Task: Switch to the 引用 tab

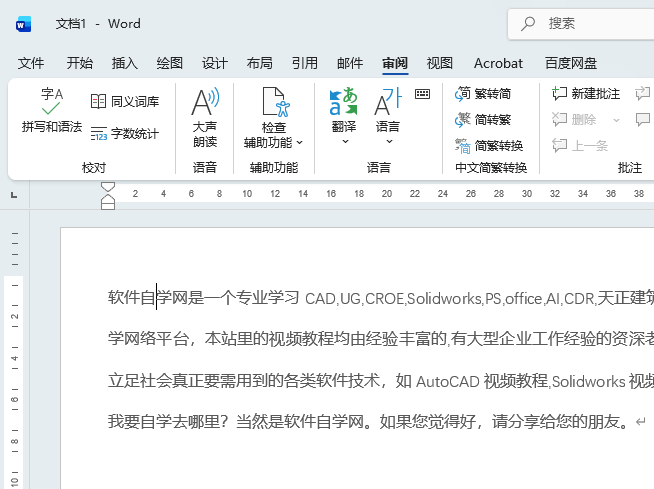Action: coord(304,63)
